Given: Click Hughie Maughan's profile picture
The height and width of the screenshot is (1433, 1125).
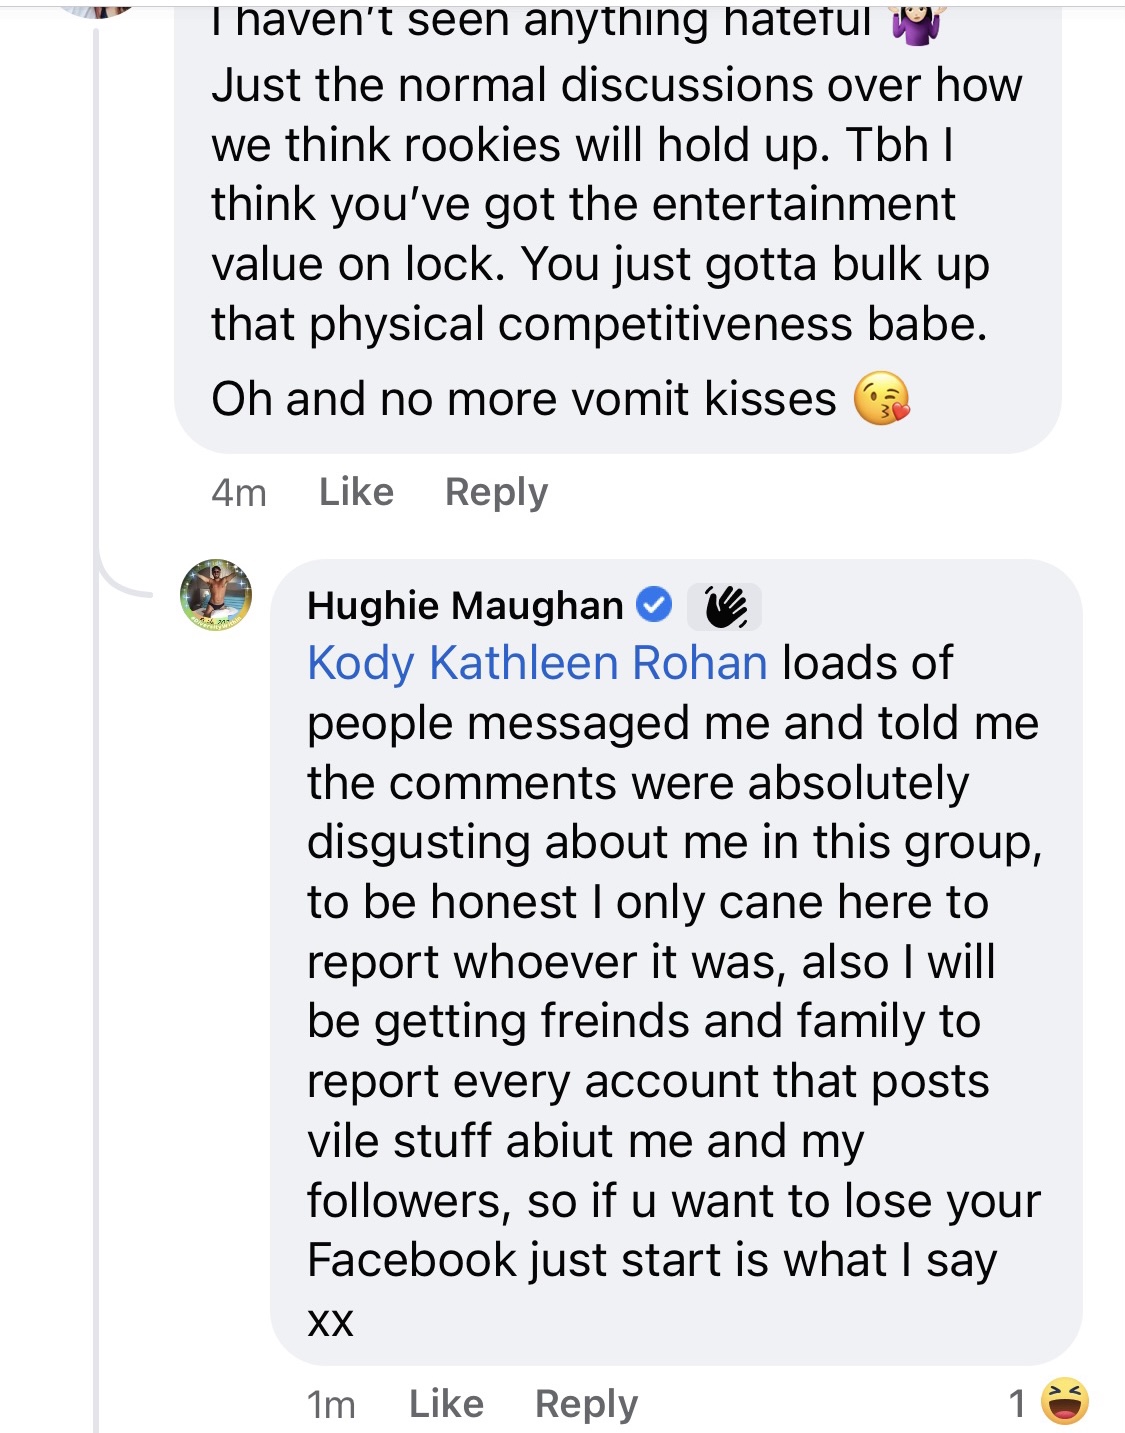Looking at the screenshot, I should pos(216,595).
